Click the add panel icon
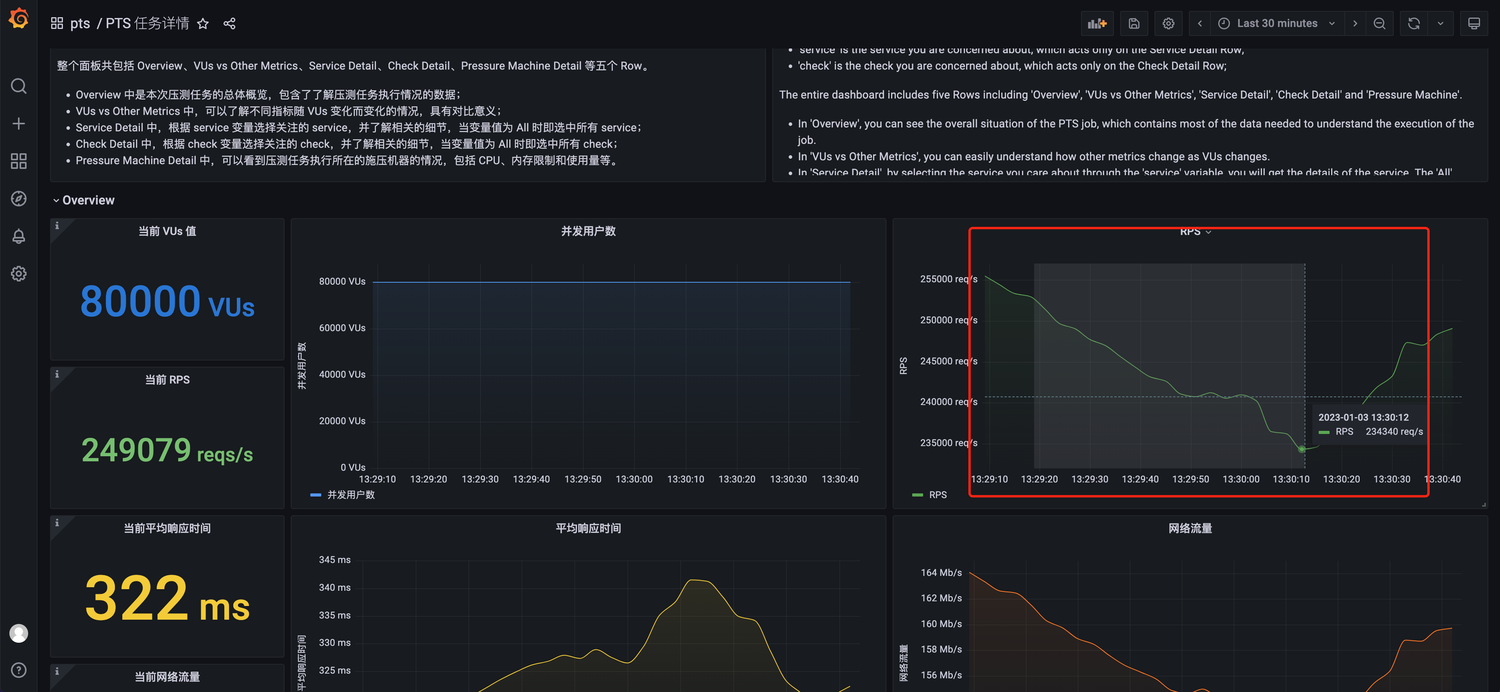This screenshot has width=1500, height=692. tap(1097, 23)
